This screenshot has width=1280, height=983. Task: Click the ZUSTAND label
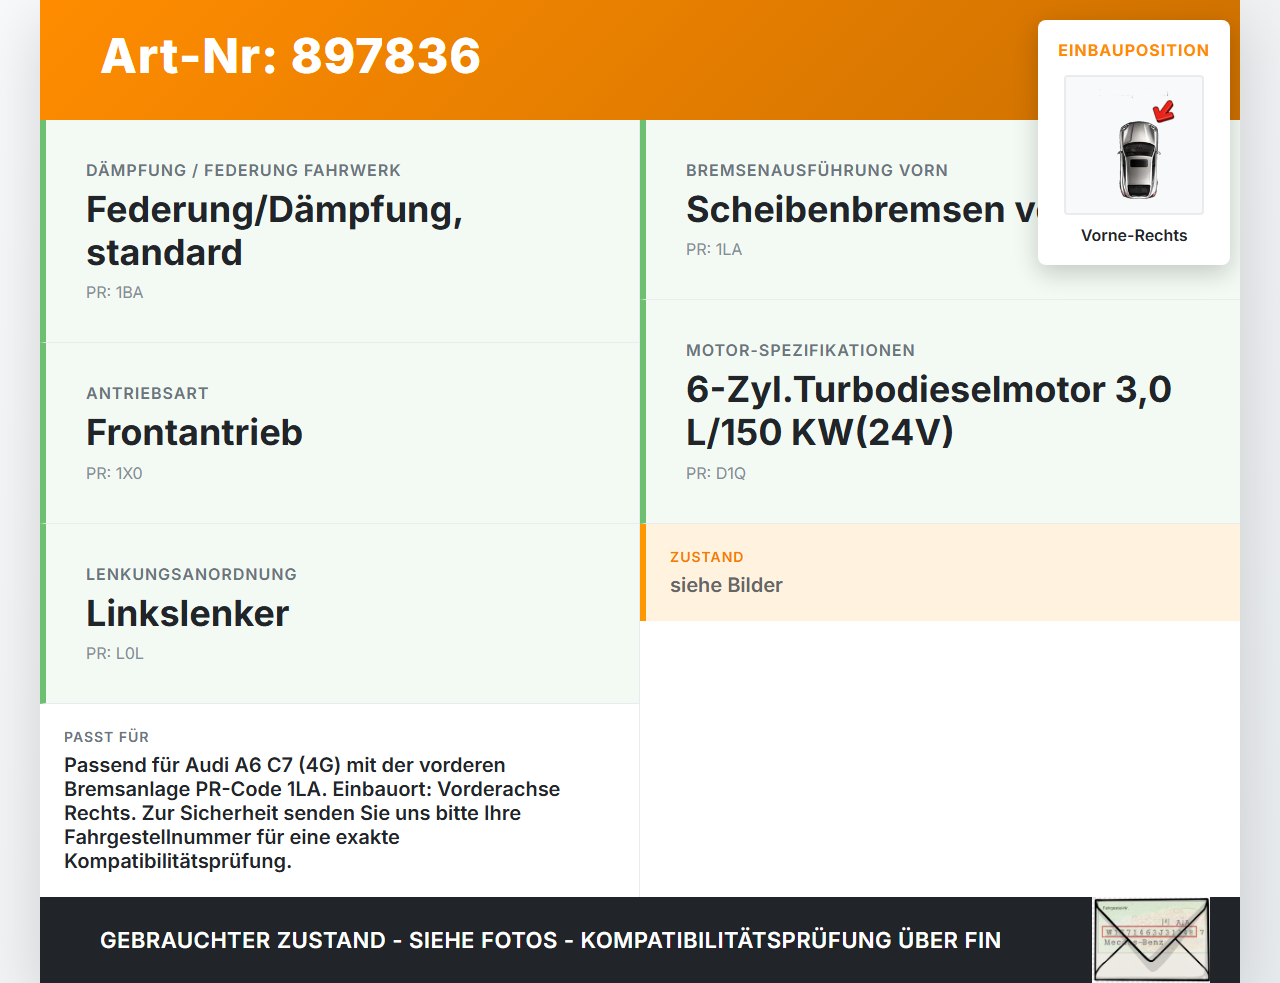point(707,558)
